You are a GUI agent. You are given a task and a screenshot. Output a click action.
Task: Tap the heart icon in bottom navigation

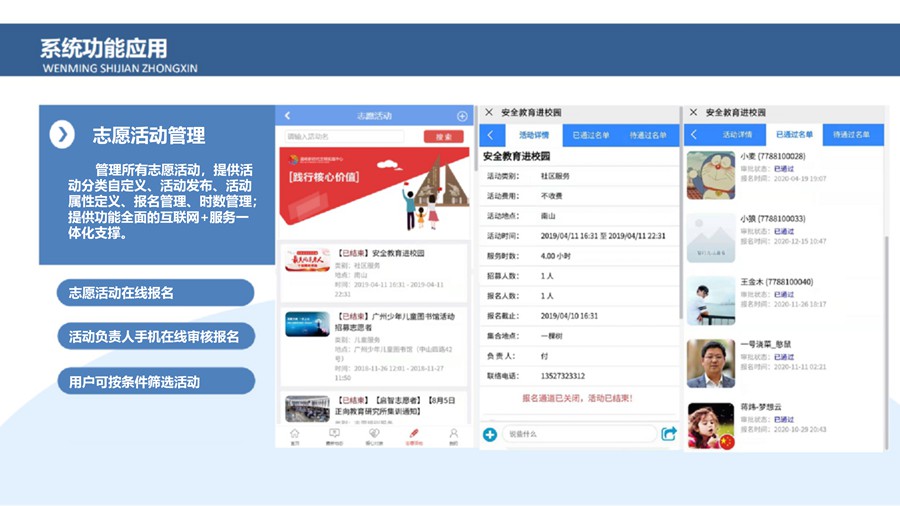pyautogui.click(x=374, y=435)
